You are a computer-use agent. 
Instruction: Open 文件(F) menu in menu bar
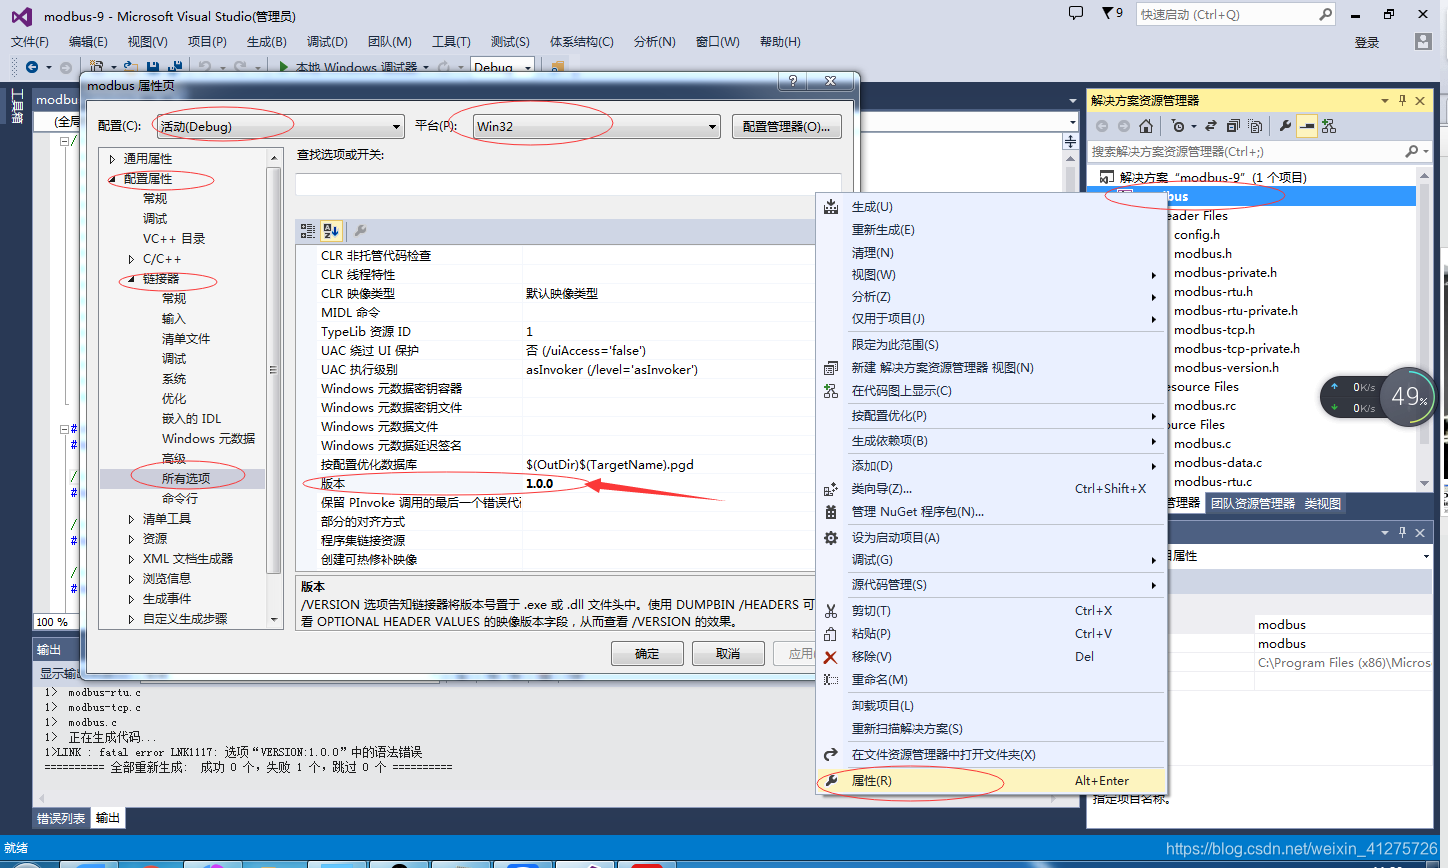coord(30,42)
